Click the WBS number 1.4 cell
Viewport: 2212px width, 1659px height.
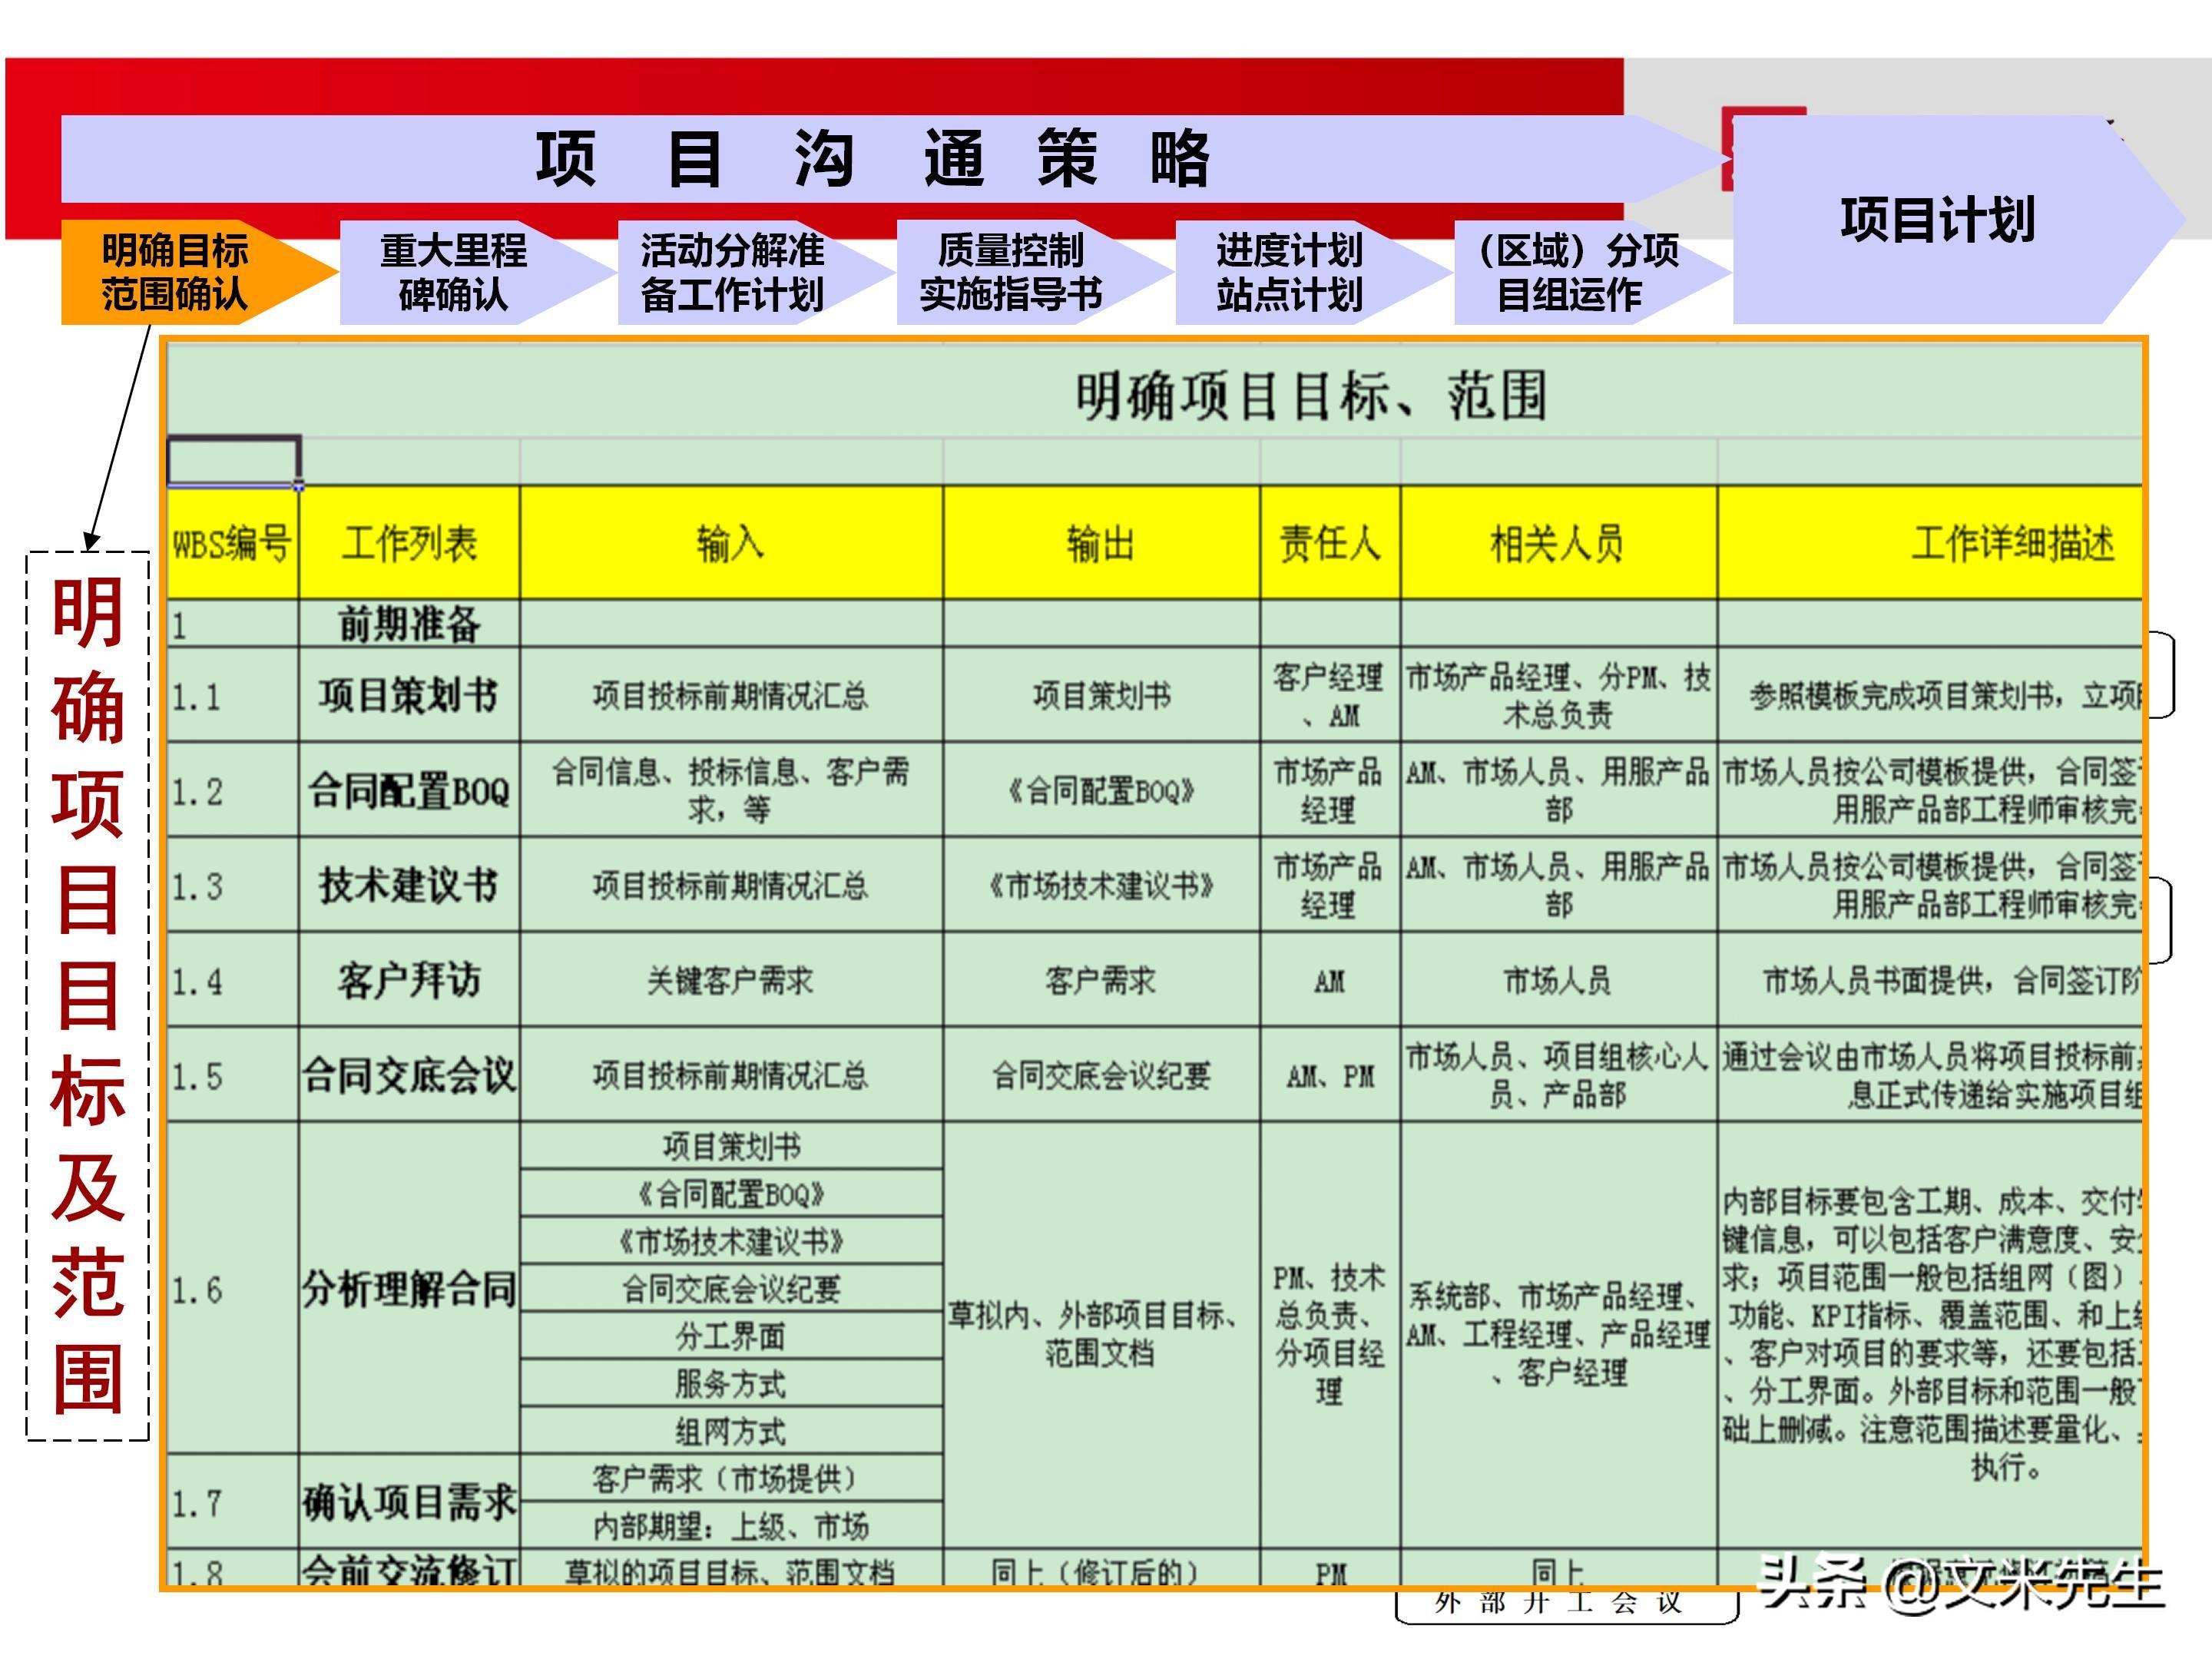[x=233, y=979]
